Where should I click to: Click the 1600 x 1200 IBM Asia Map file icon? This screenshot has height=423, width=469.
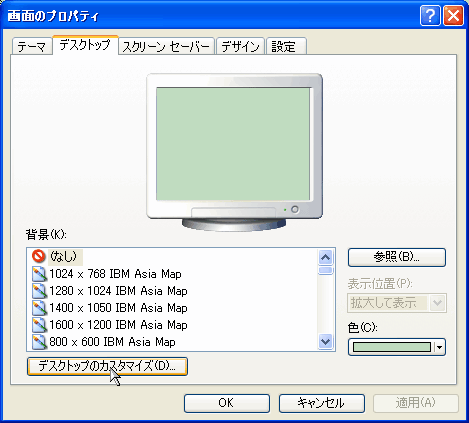pos(39,325)
